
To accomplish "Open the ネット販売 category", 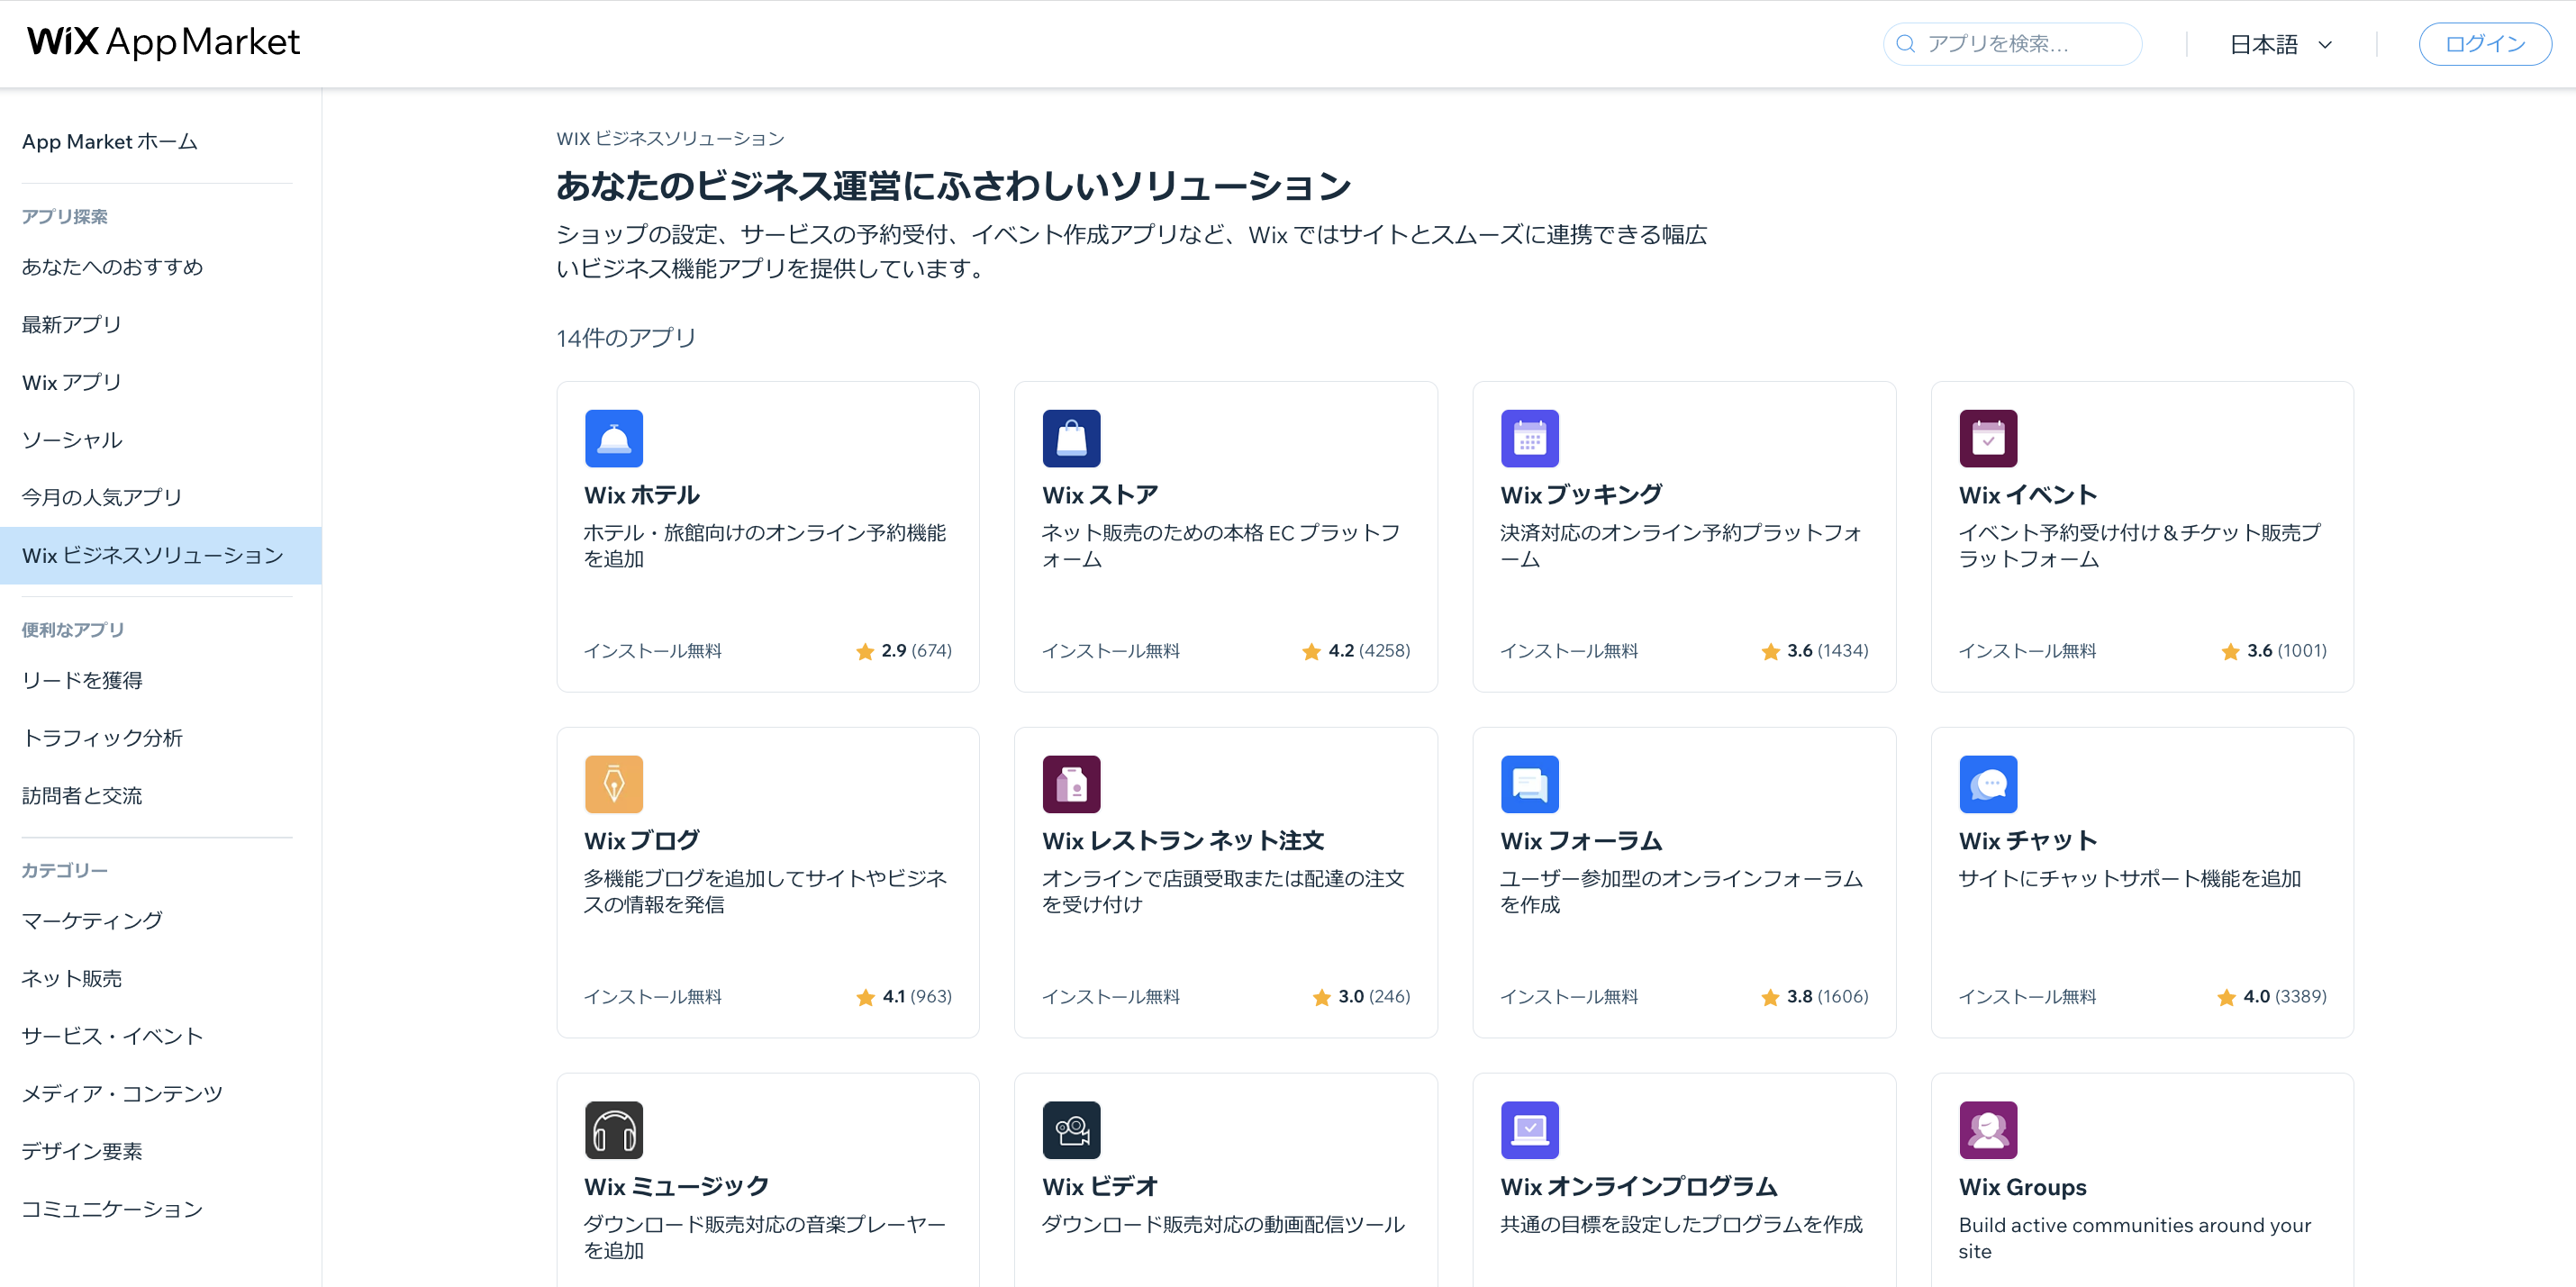I will (71, 978).
